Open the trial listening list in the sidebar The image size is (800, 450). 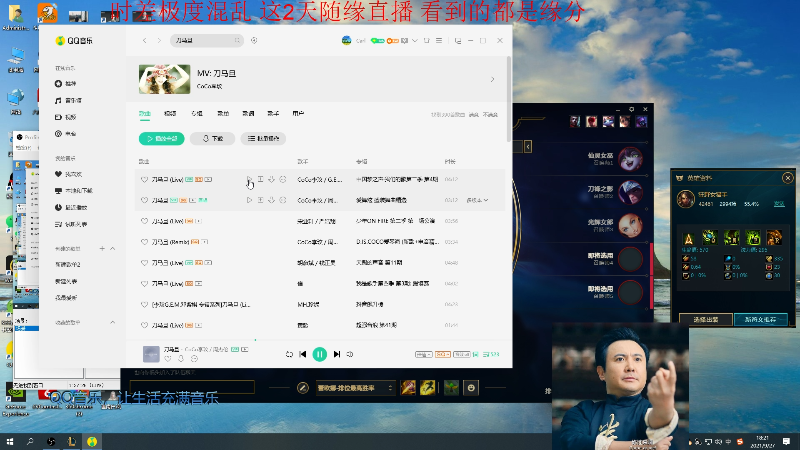[71, 224]
